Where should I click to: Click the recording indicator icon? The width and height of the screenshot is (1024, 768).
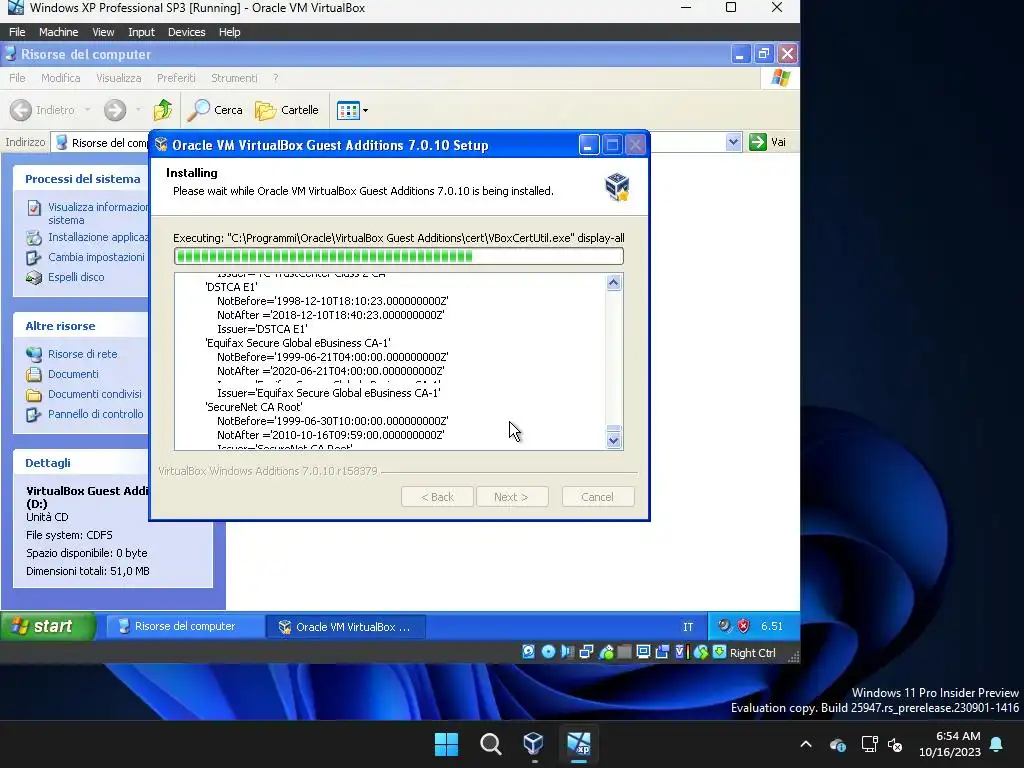662,652
